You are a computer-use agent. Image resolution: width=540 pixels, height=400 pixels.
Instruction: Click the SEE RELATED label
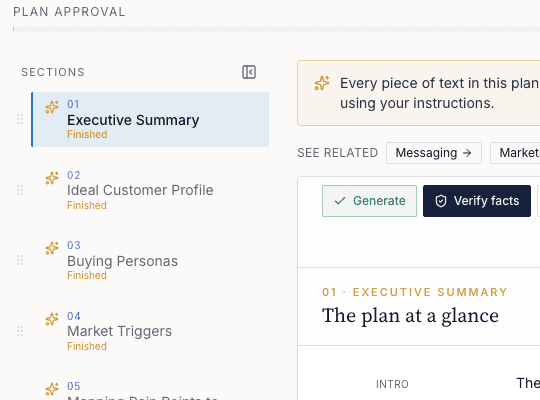(x=338, y=153)
